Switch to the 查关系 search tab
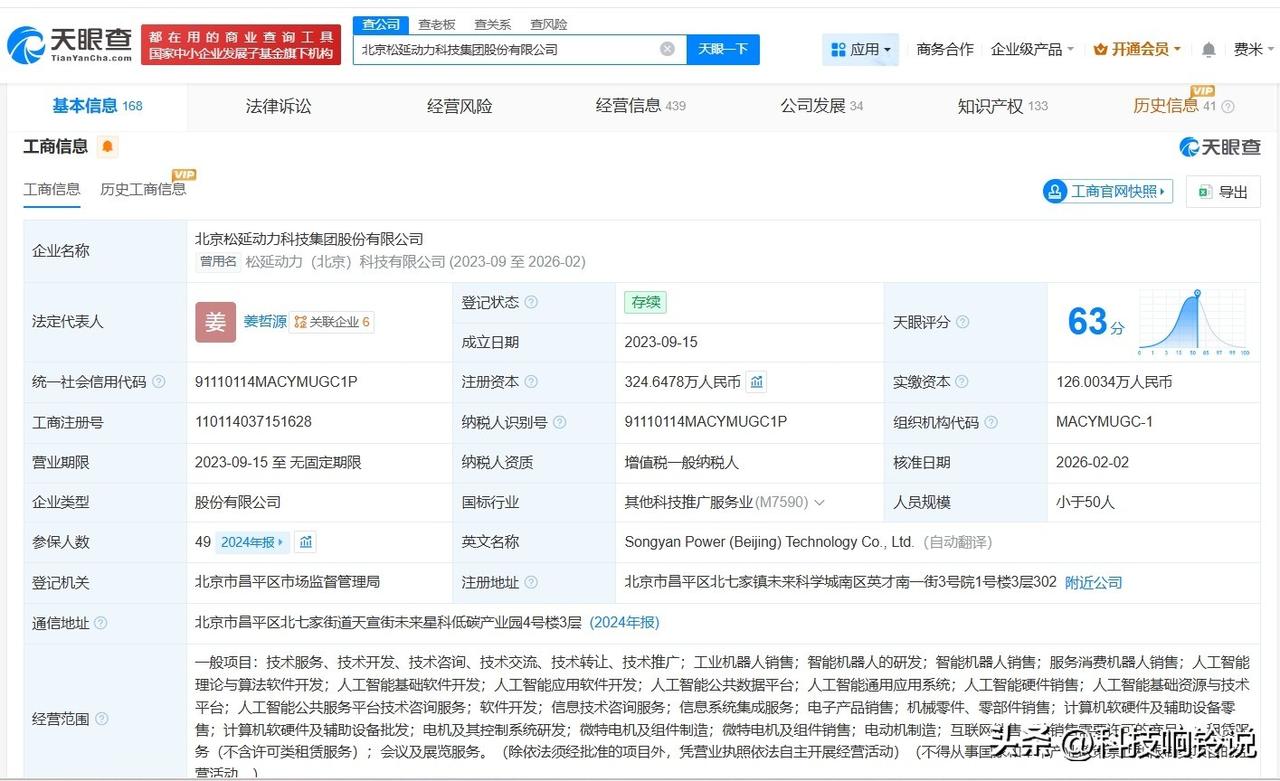This screenshot has height=781, width=1280. click(492, 24)
